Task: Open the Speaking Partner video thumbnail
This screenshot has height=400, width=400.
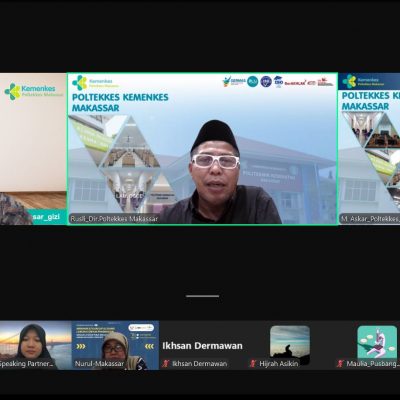Action: [x=36, y=345]
